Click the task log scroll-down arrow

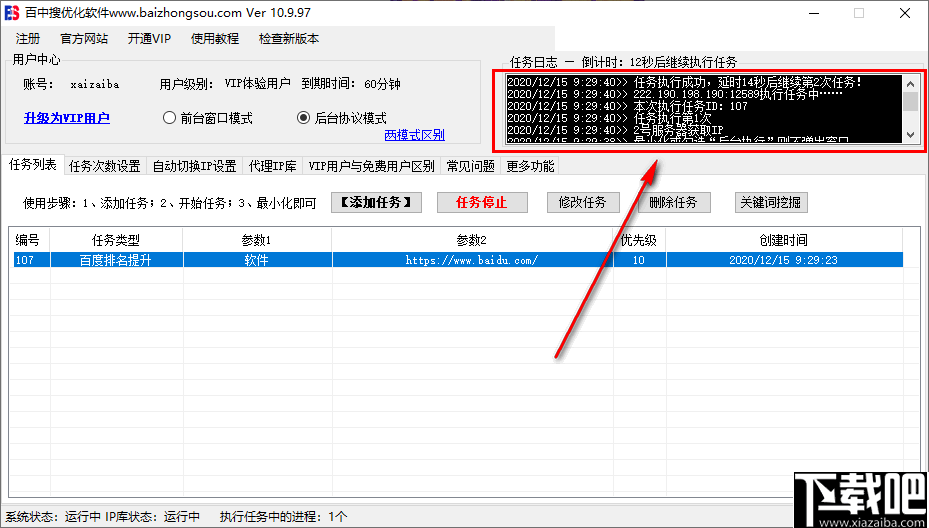[911, 135]
